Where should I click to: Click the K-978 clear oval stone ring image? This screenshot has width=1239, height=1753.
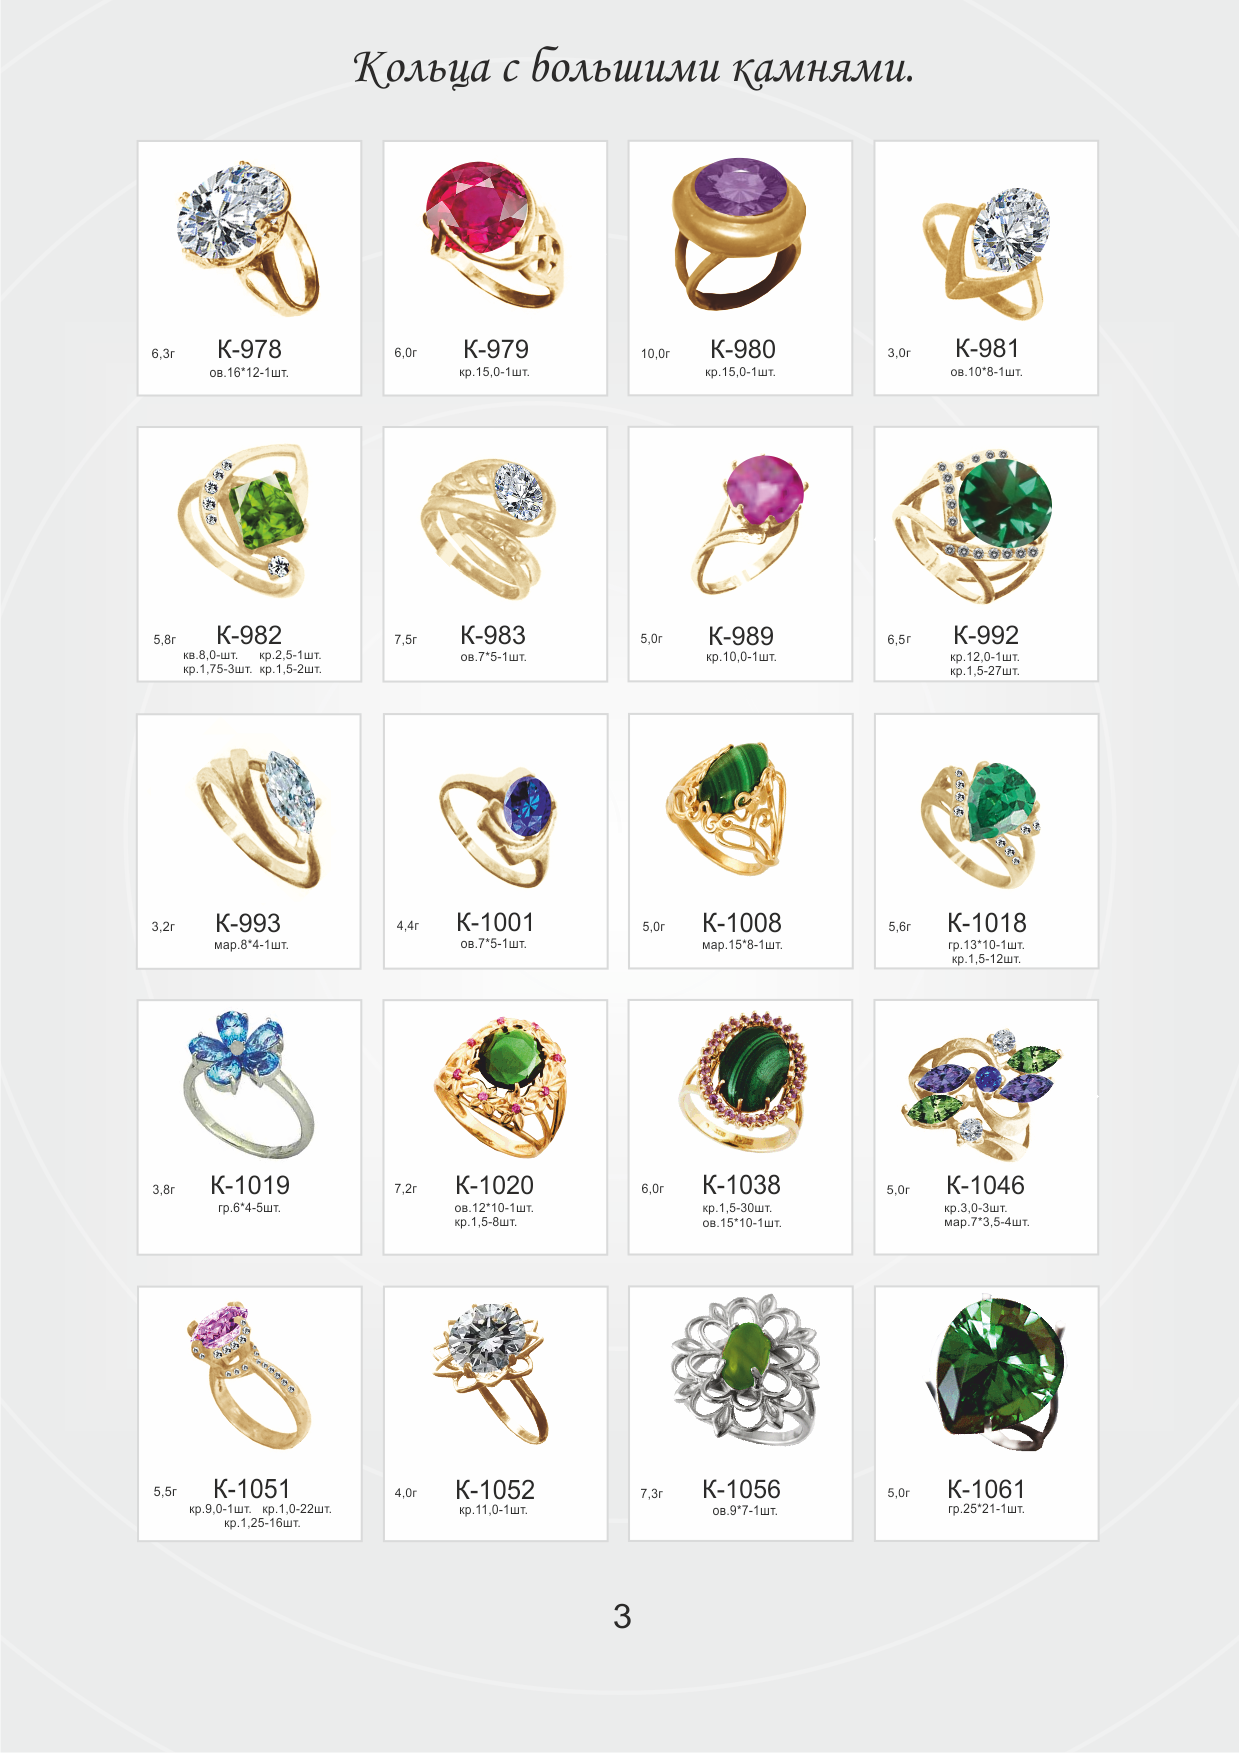(248, 239)
